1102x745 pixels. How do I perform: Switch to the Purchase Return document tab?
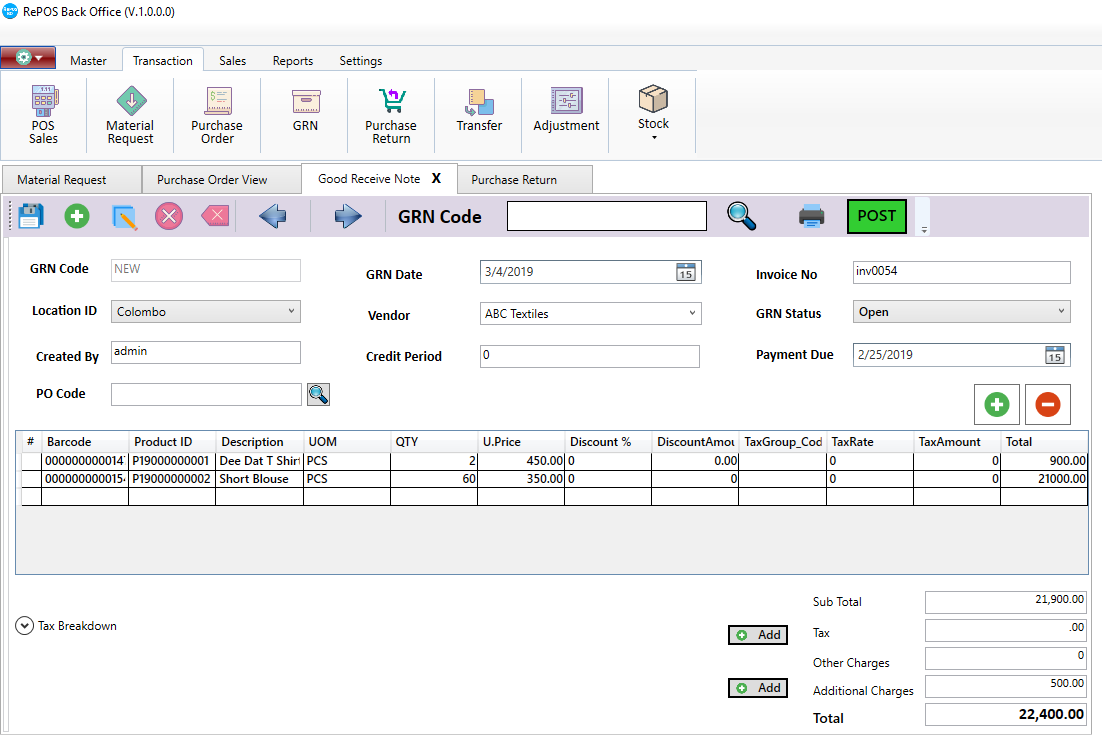click(x=524, y=179)
